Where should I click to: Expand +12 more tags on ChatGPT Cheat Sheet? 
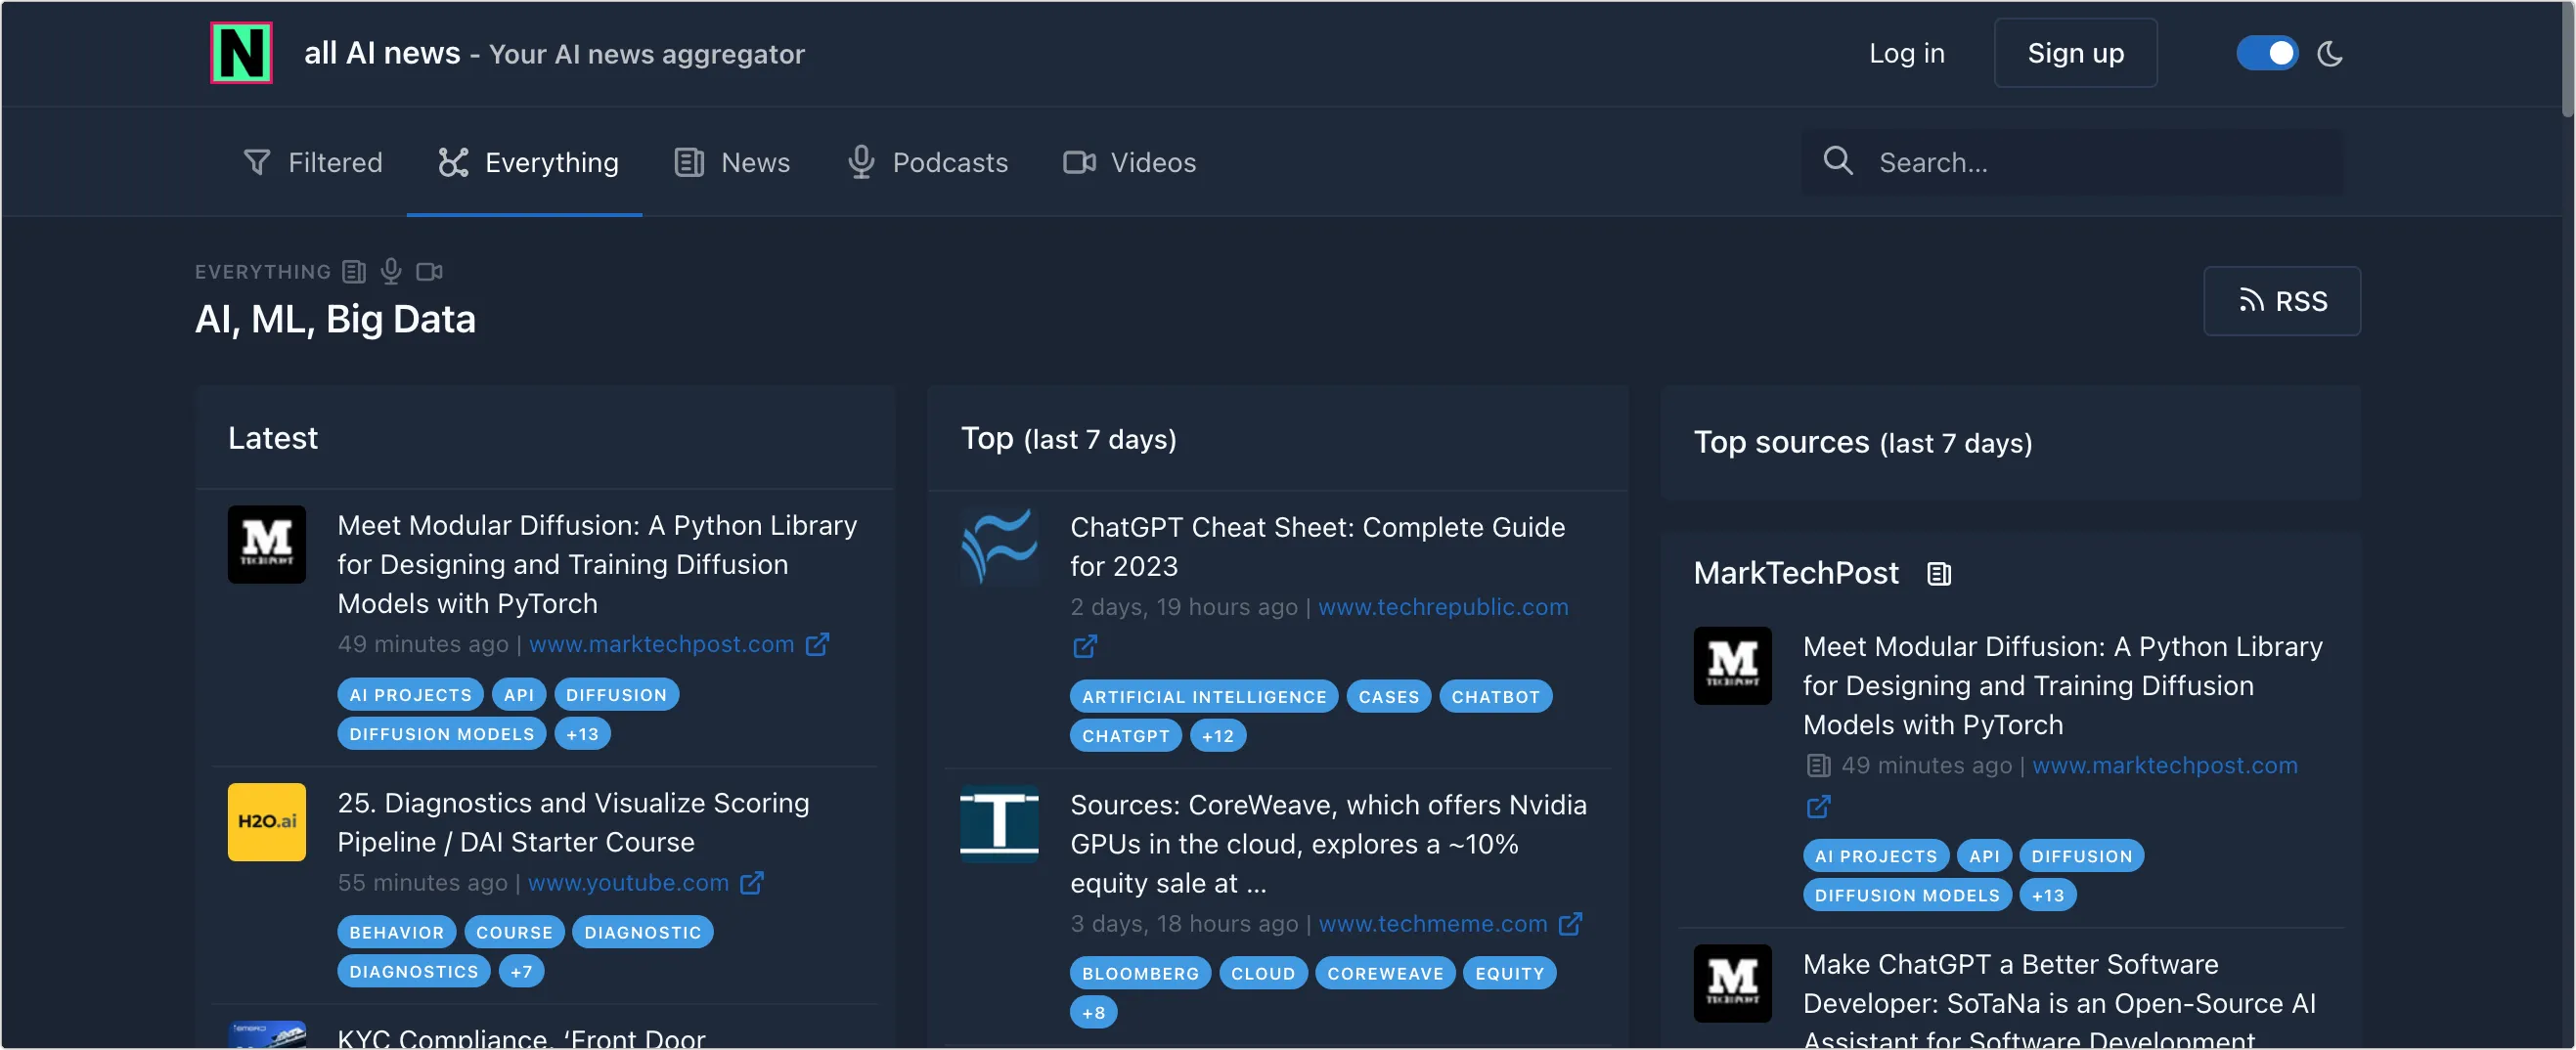click(x=1218, y=736)
